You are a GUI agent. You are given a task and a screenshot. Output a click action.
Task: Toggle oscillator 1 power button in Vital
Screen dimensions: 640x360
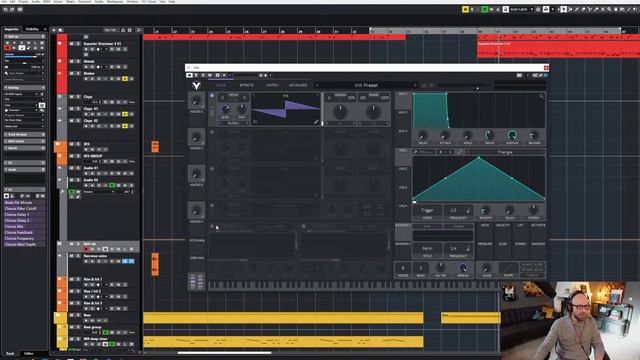[212, 96]
